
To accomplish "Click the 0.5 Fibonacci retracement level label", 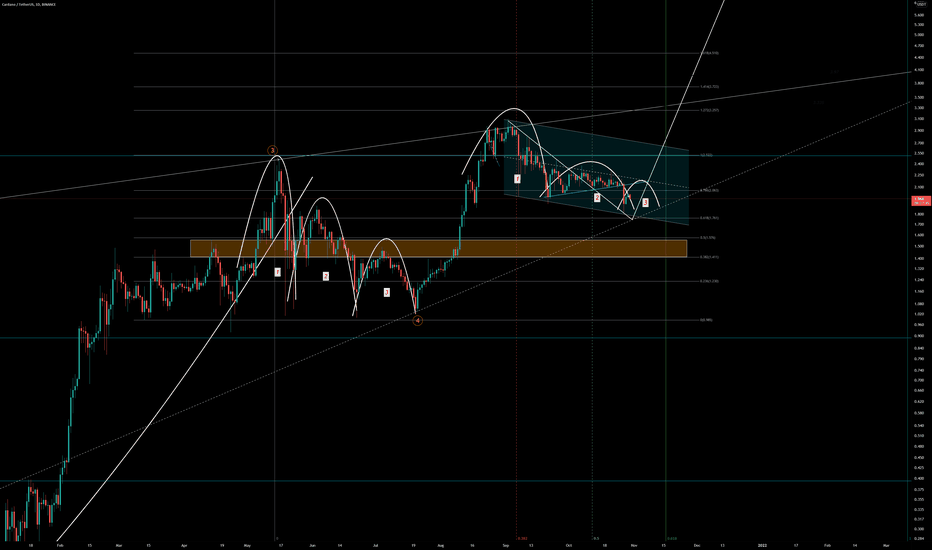I will click(707, 238).
